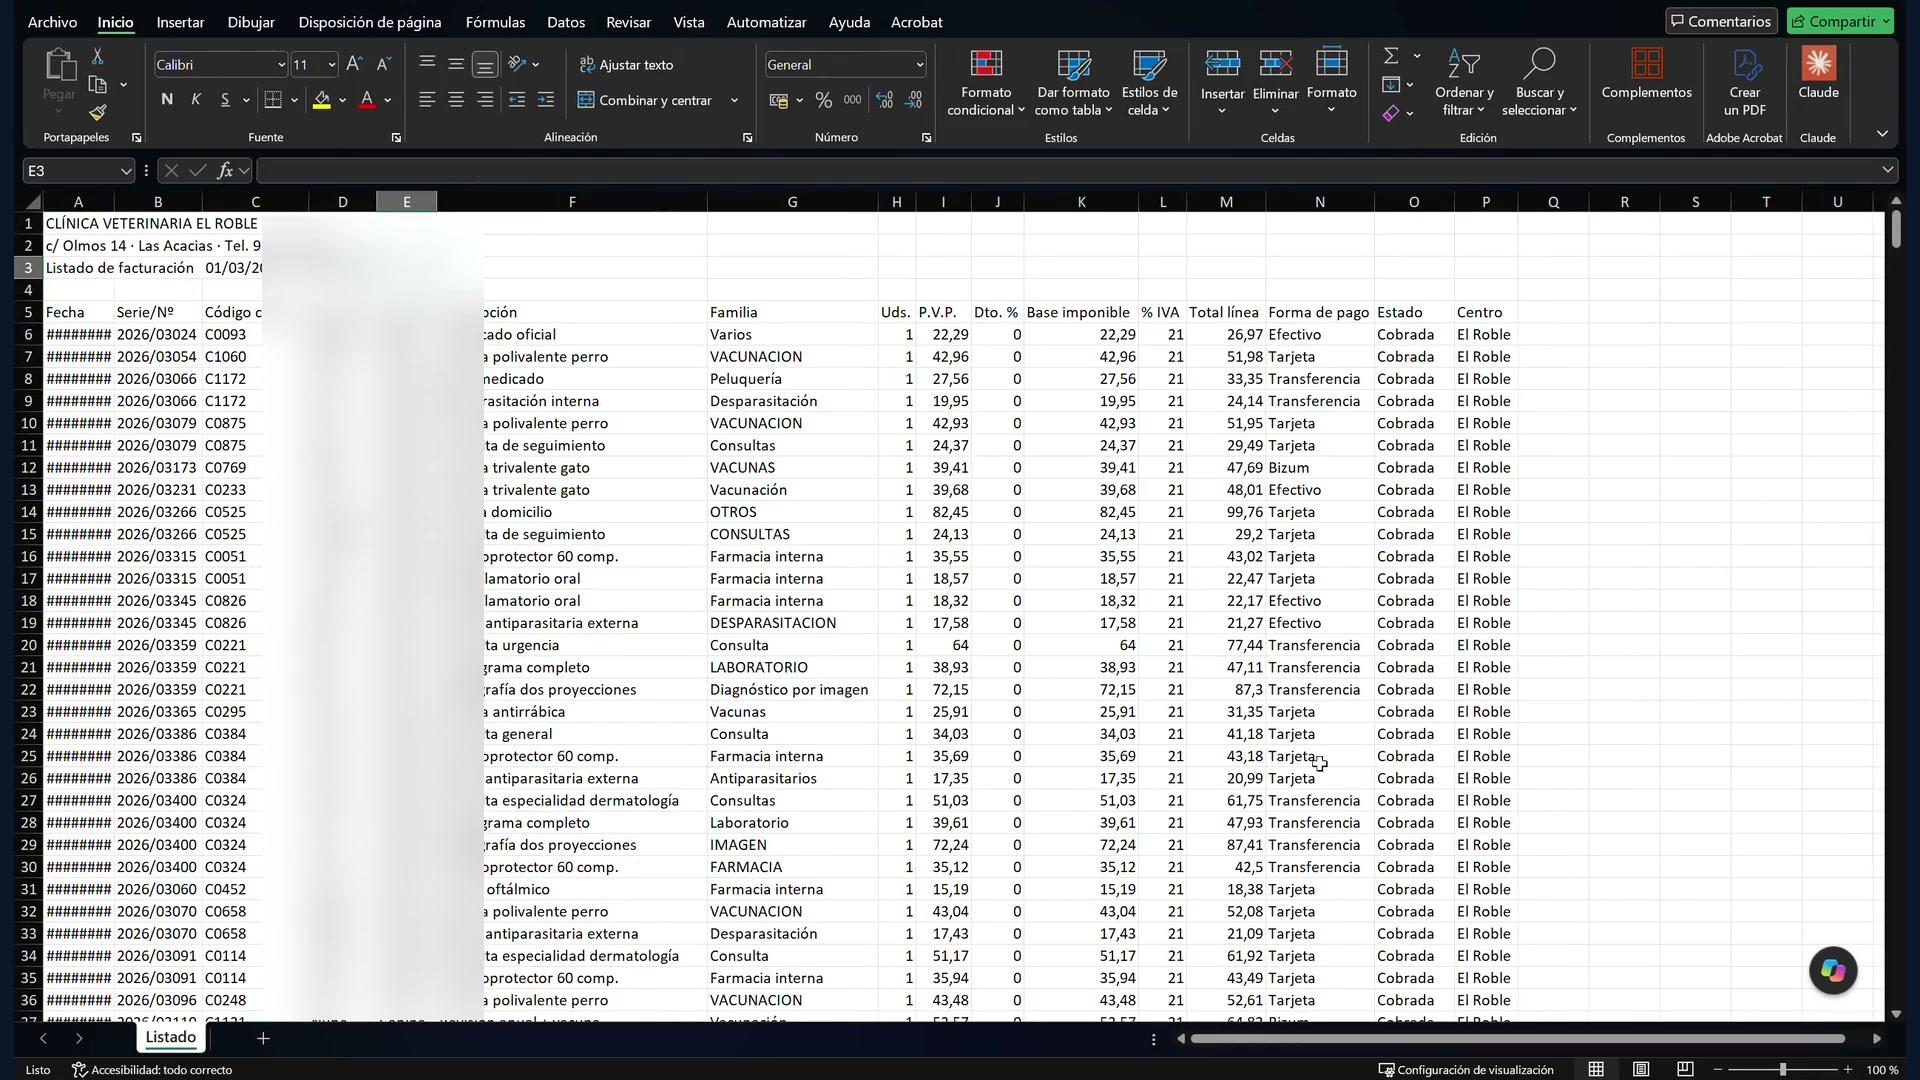This screenshot has height=1080, width=1920.
Task: Open Dar formato como tabla
Action: [x=1073, y=83]
